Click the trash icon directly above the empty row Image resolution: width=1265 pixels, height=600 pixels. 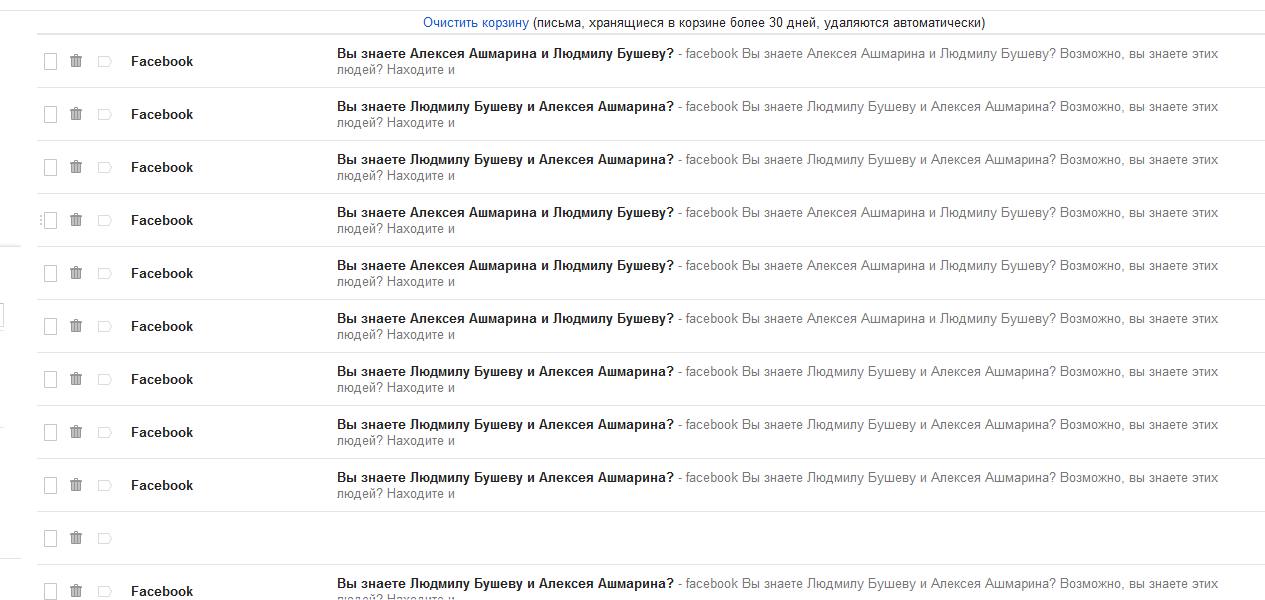[x=76, y=485]
